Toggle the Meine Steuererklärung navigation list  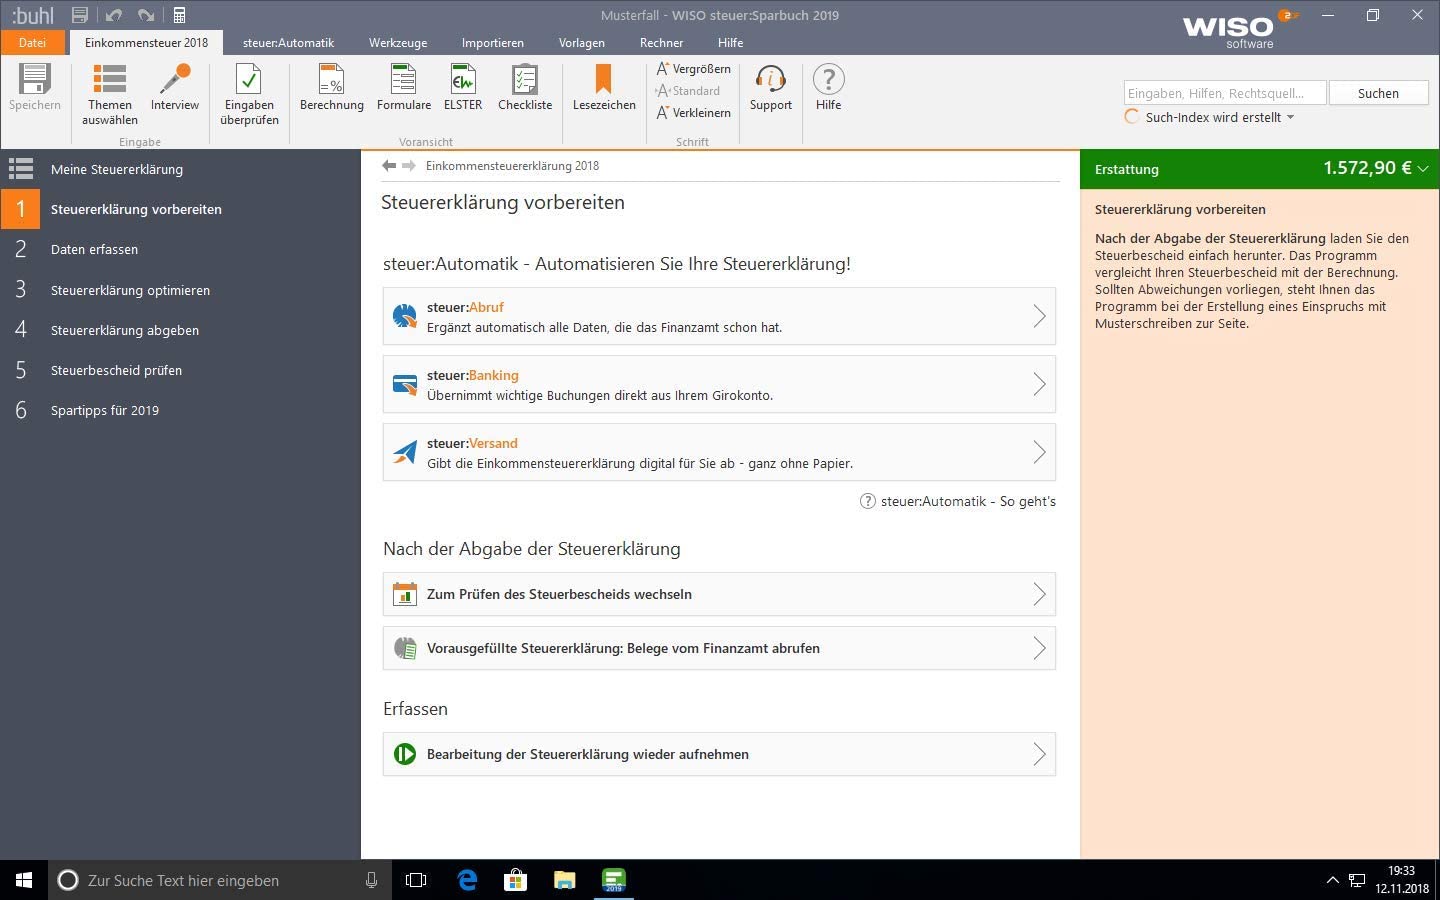[x=21, y=169]
